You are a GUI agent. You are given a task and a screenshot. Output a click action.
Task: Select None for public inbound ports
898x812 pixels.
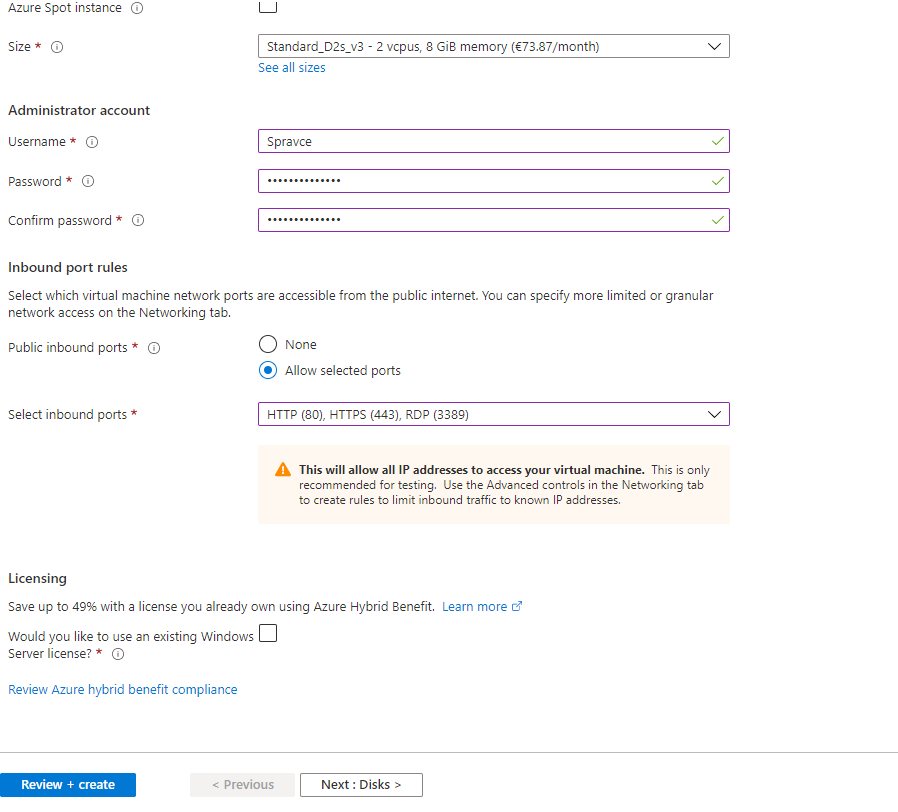pos(268,344)
